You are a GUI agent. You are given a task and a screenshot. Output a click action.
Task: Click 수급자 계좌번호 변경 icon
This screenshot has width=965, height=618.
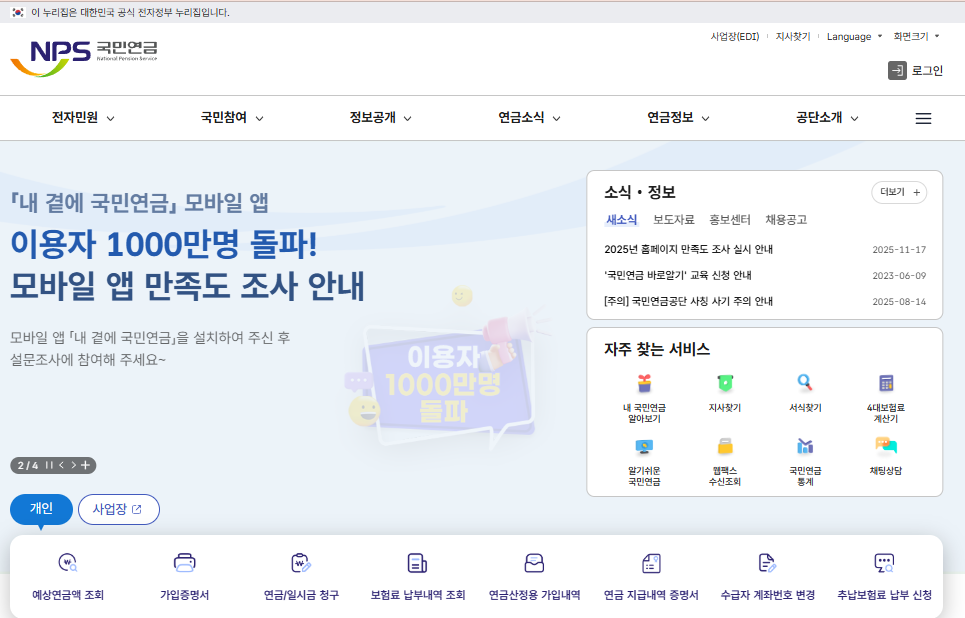click(767, 563)
